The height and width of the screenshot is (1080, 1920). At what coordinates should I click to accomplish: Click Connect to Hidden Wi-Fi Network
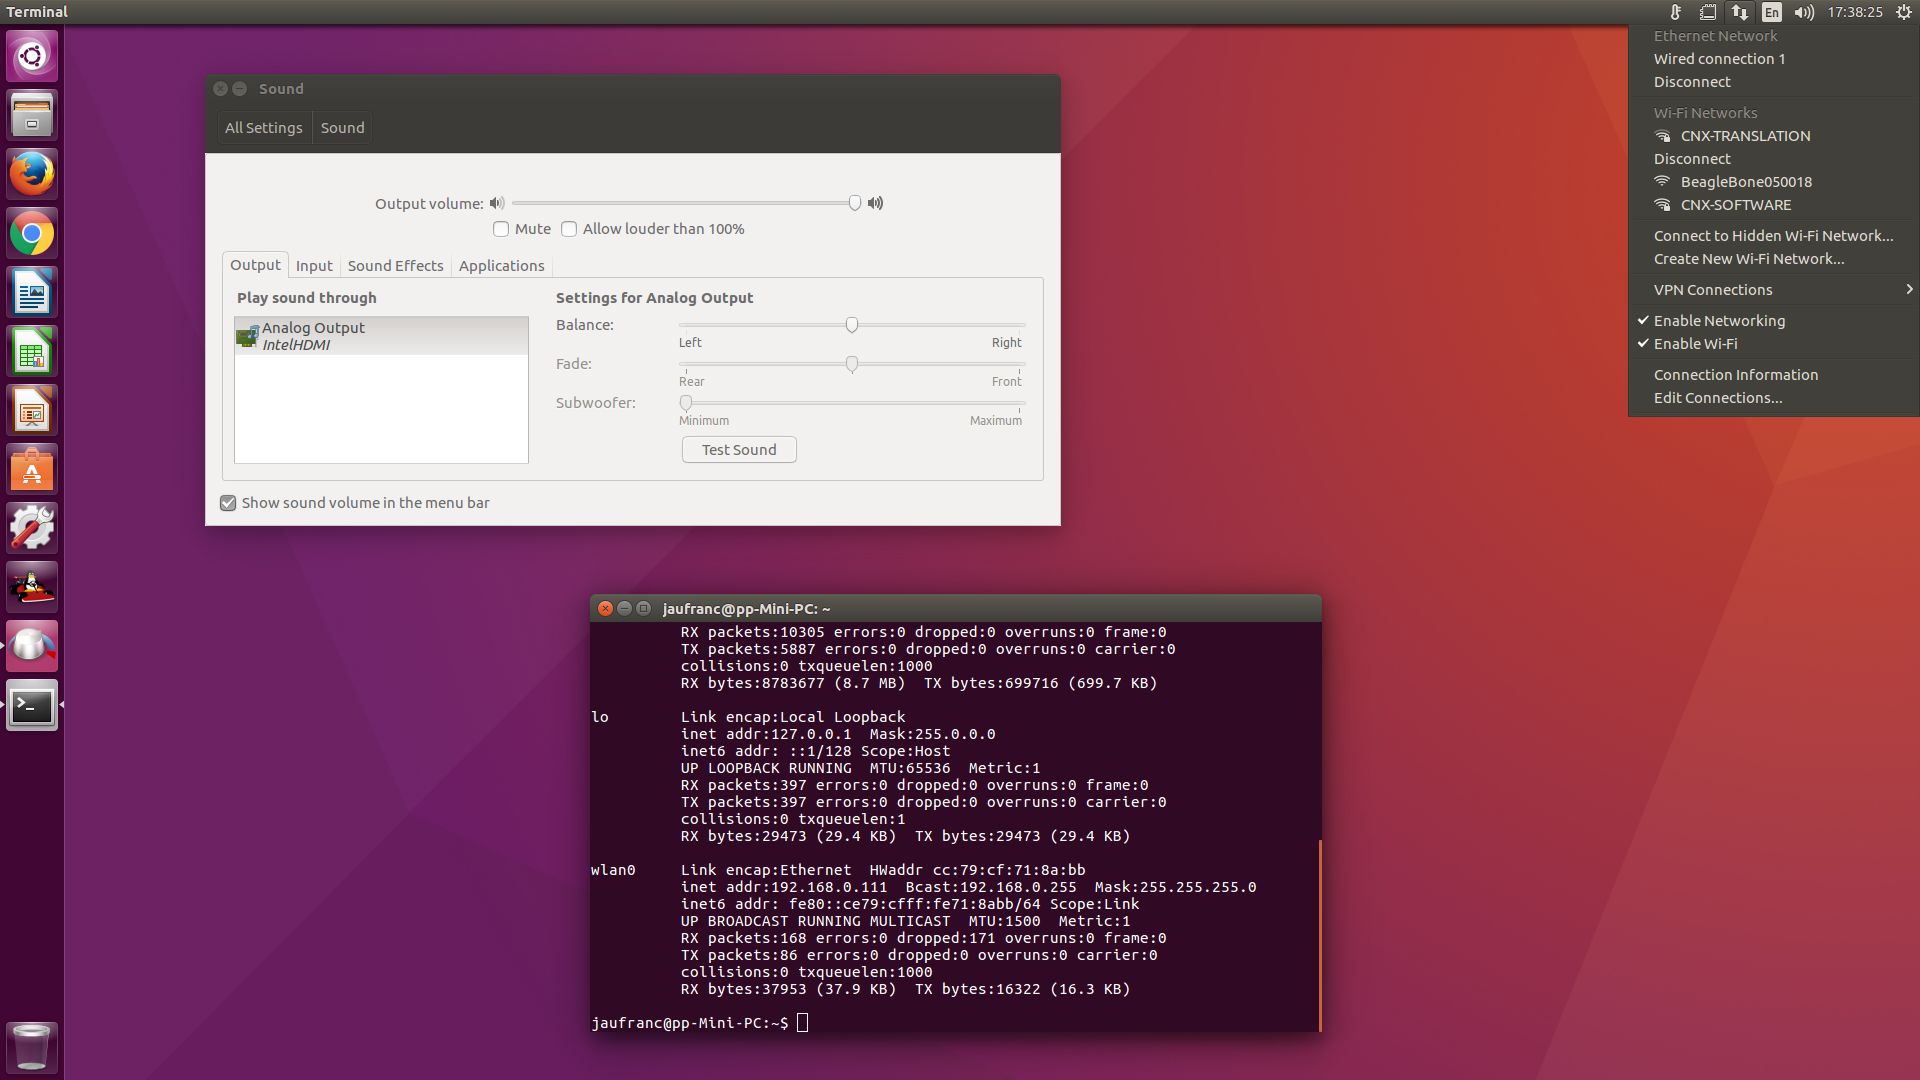1773,236
